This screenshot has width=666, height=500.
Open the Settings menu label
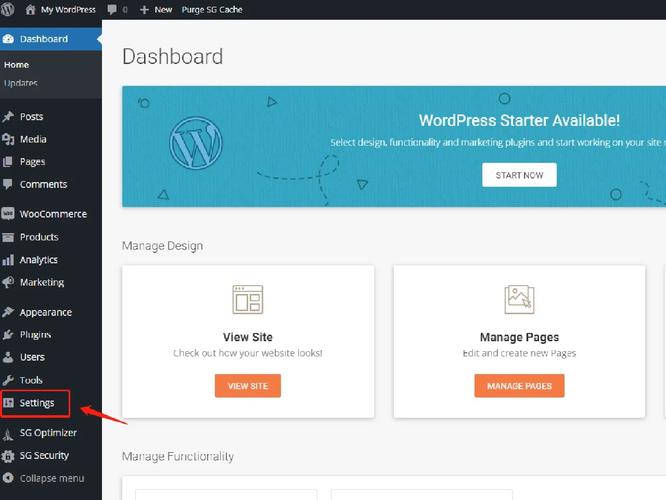37,403
